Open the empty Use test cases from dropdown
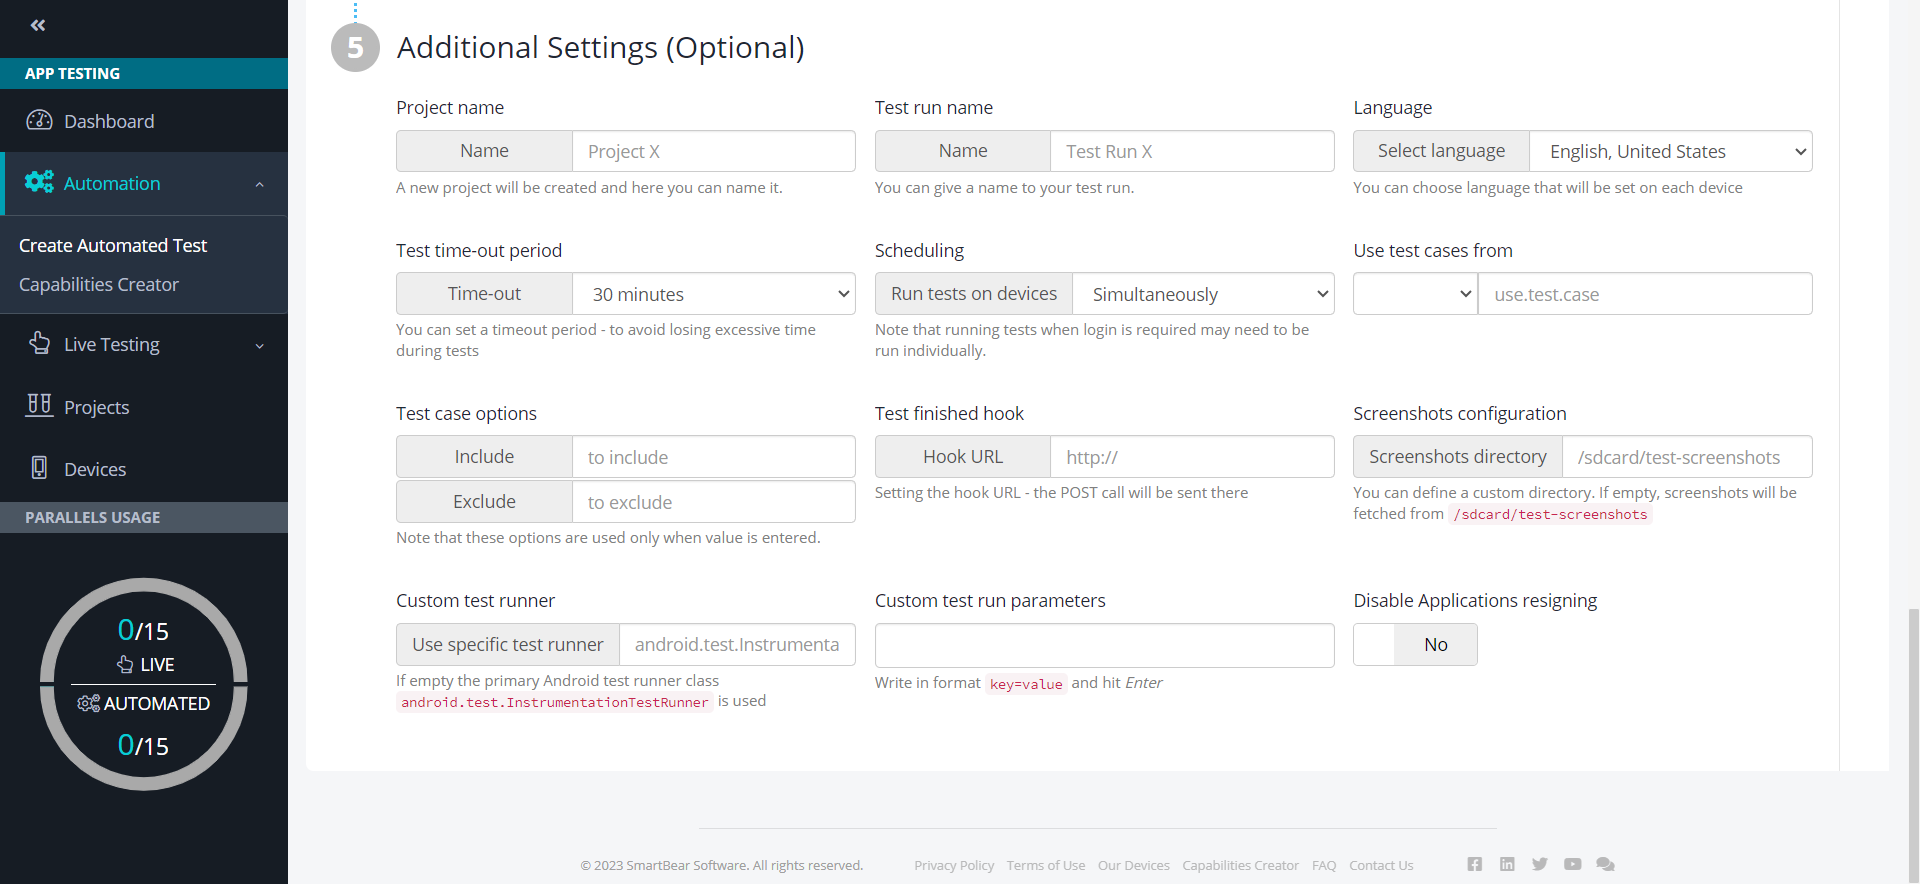The height and width of the screenshot is (884, 1920). pos(1415,294)
